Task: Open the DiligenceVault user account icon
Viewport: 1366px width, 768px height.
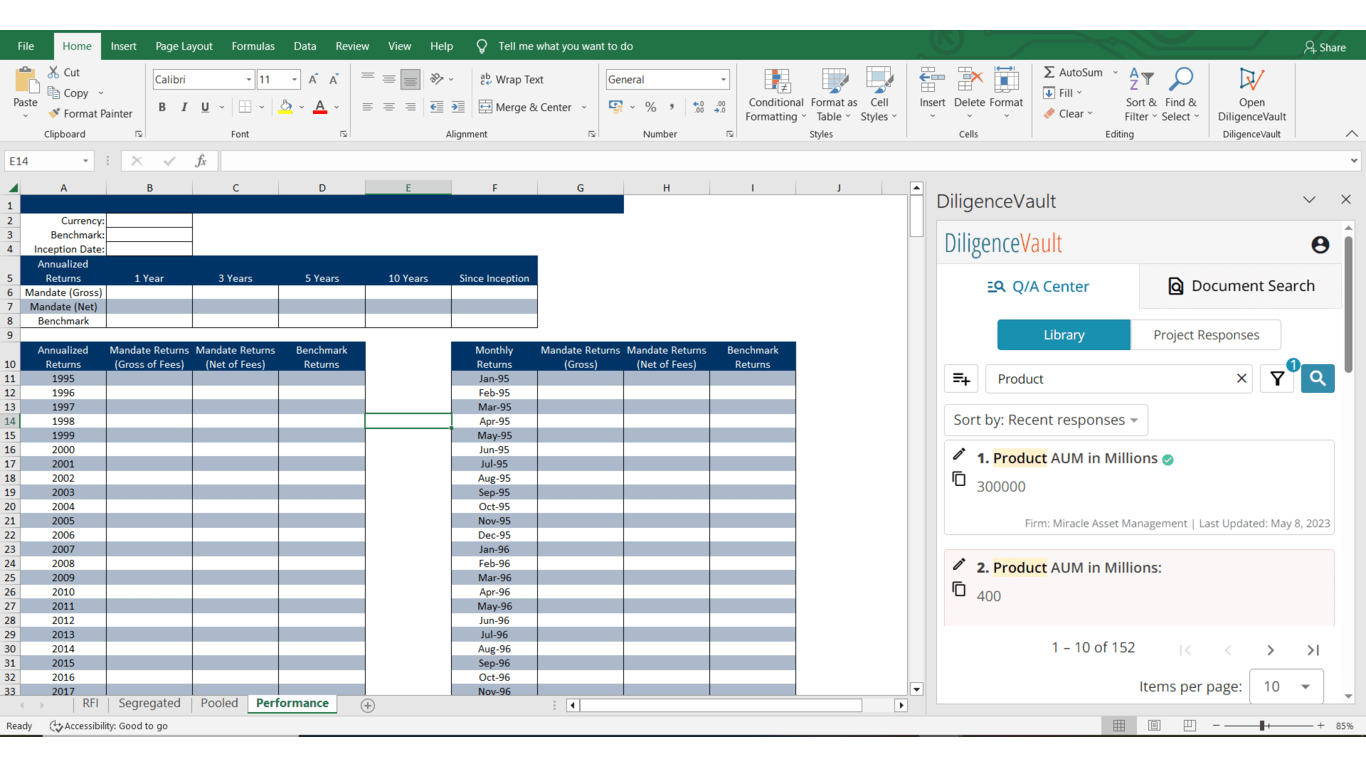Action: coord(1320,244)
